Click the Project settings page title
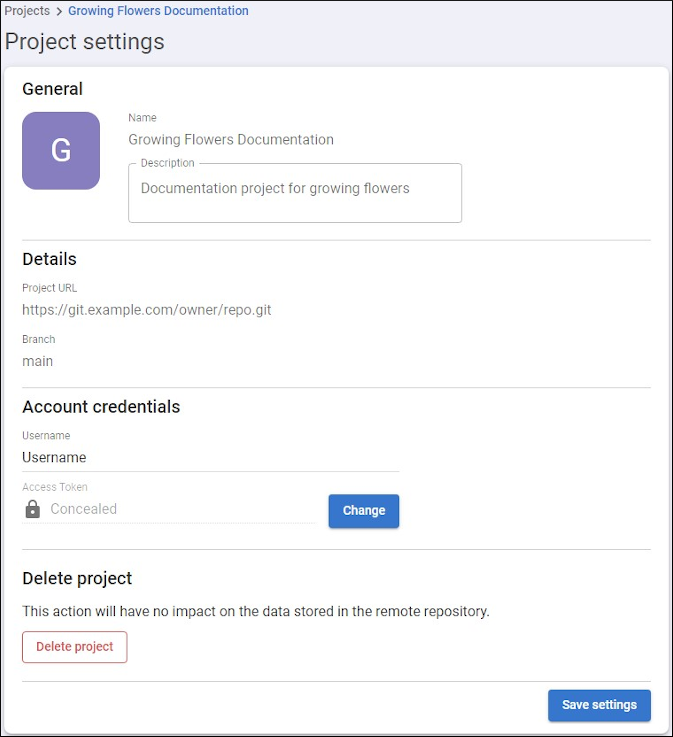 85,41
